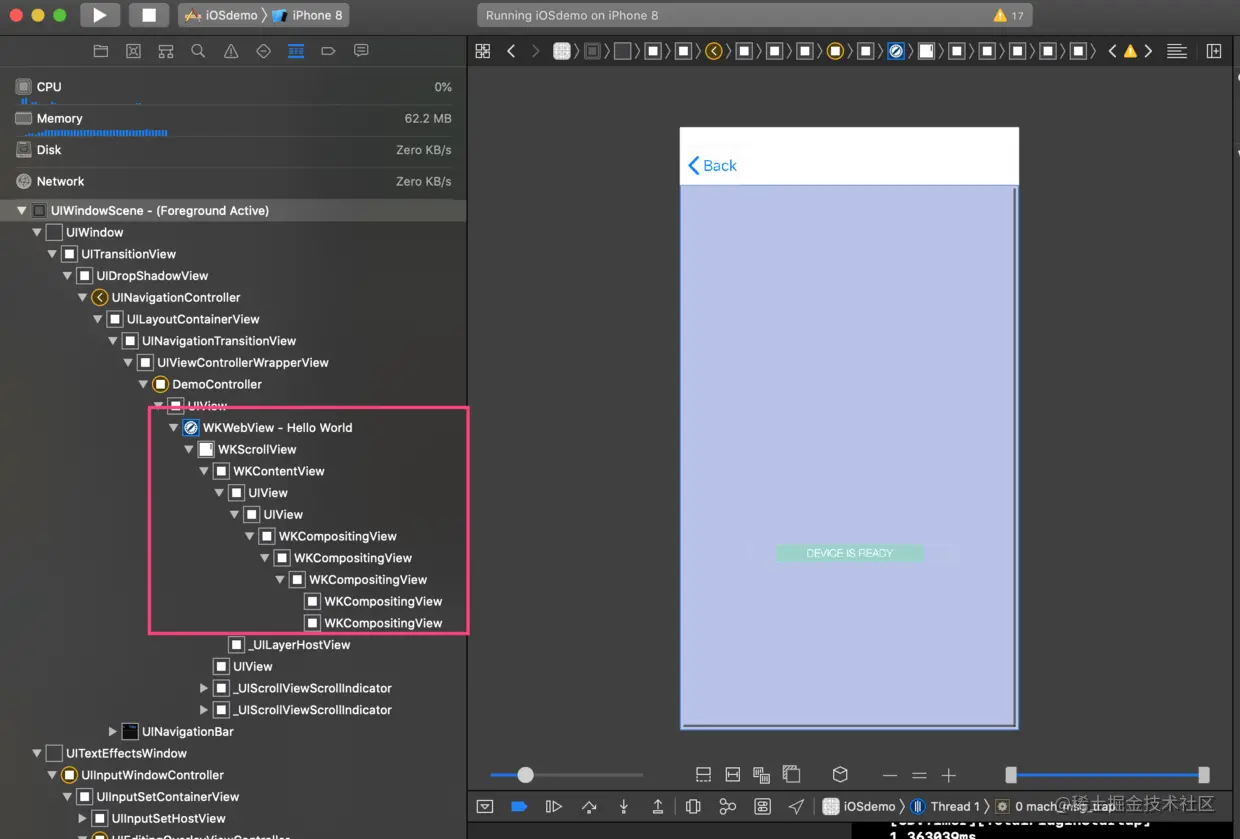Screen dimensions: 1240x839
Task: Select the Memory gauge row
Action: pyautogui.click(x=233, y=120)
